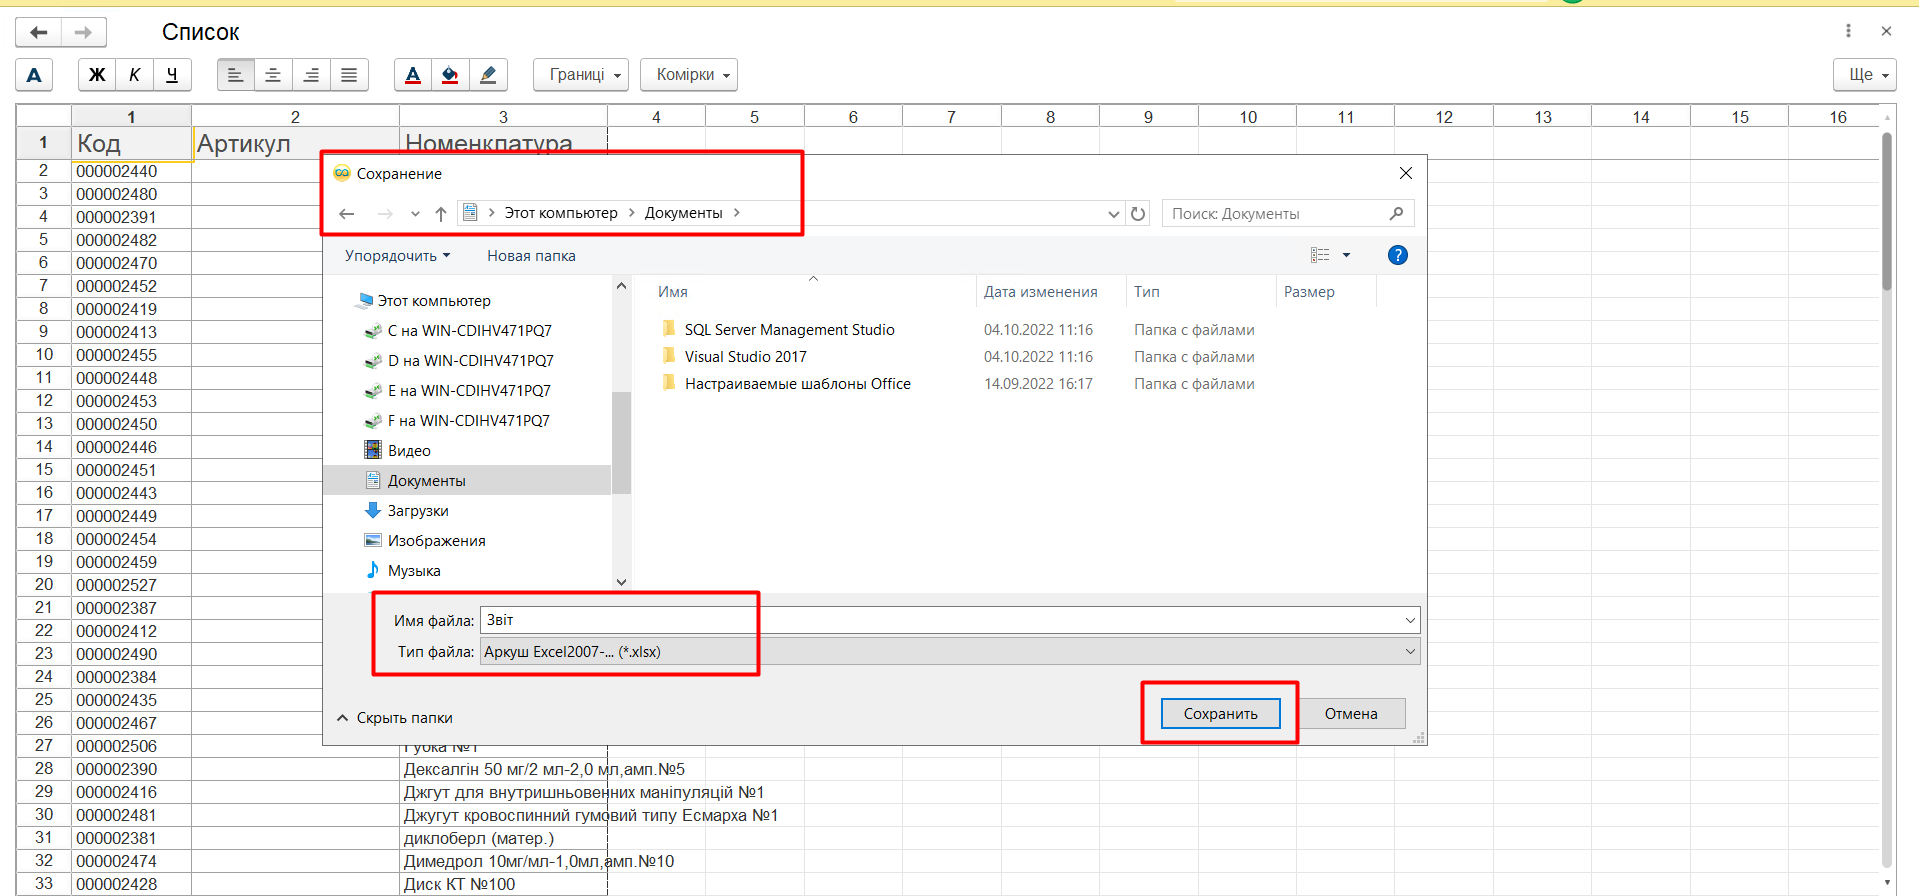Toggle bold formatting (Ж) button
Viewport: 1919px width, 896px height.
tap(97, 75)
